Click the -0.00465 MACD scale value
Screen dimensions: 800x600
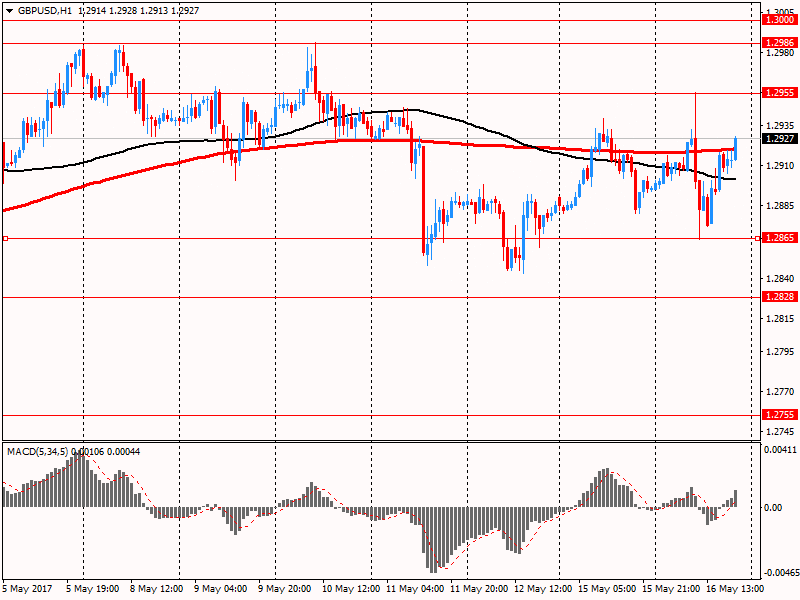[781, 573]
